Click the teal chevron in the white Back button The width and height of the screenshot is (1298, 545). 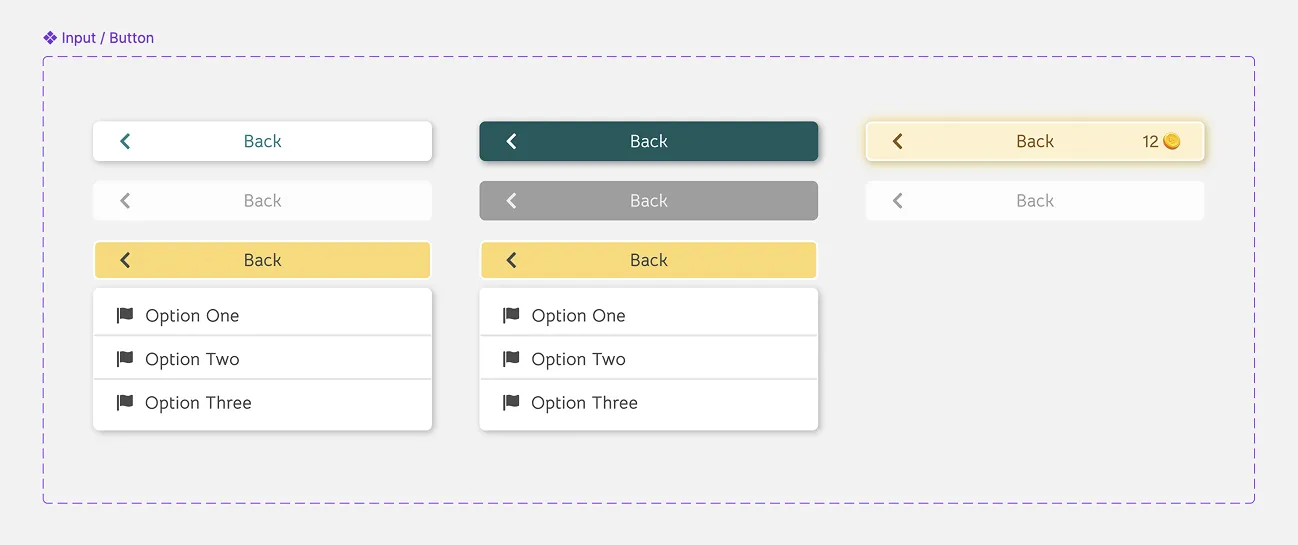[125, 142]
